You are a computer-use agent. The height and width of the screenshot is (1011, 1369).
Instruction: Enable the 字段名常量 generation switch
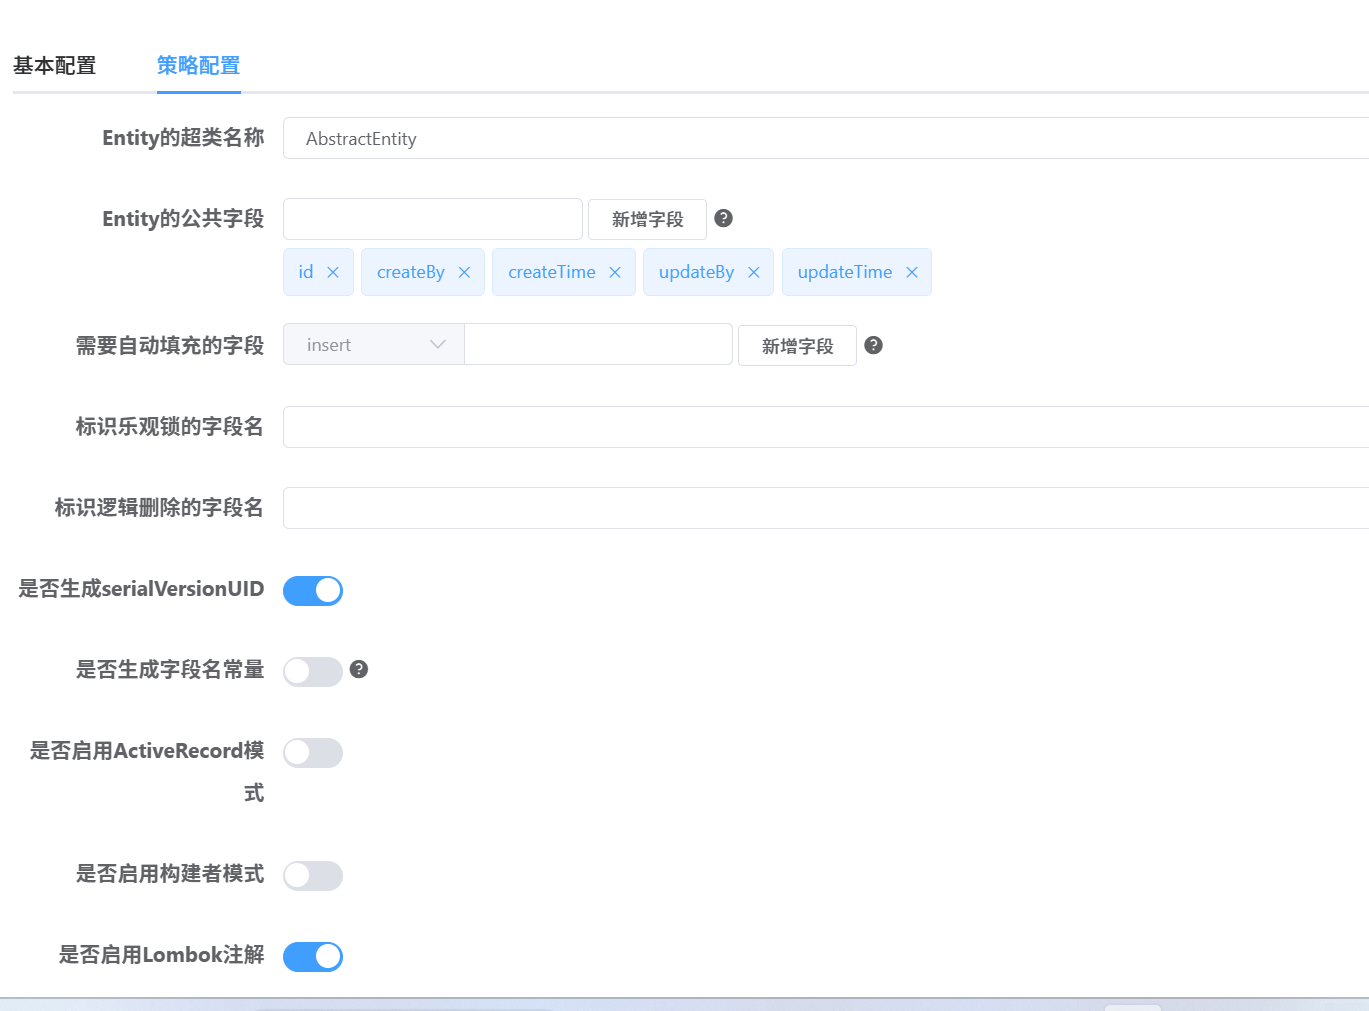(x=312, y=671)
